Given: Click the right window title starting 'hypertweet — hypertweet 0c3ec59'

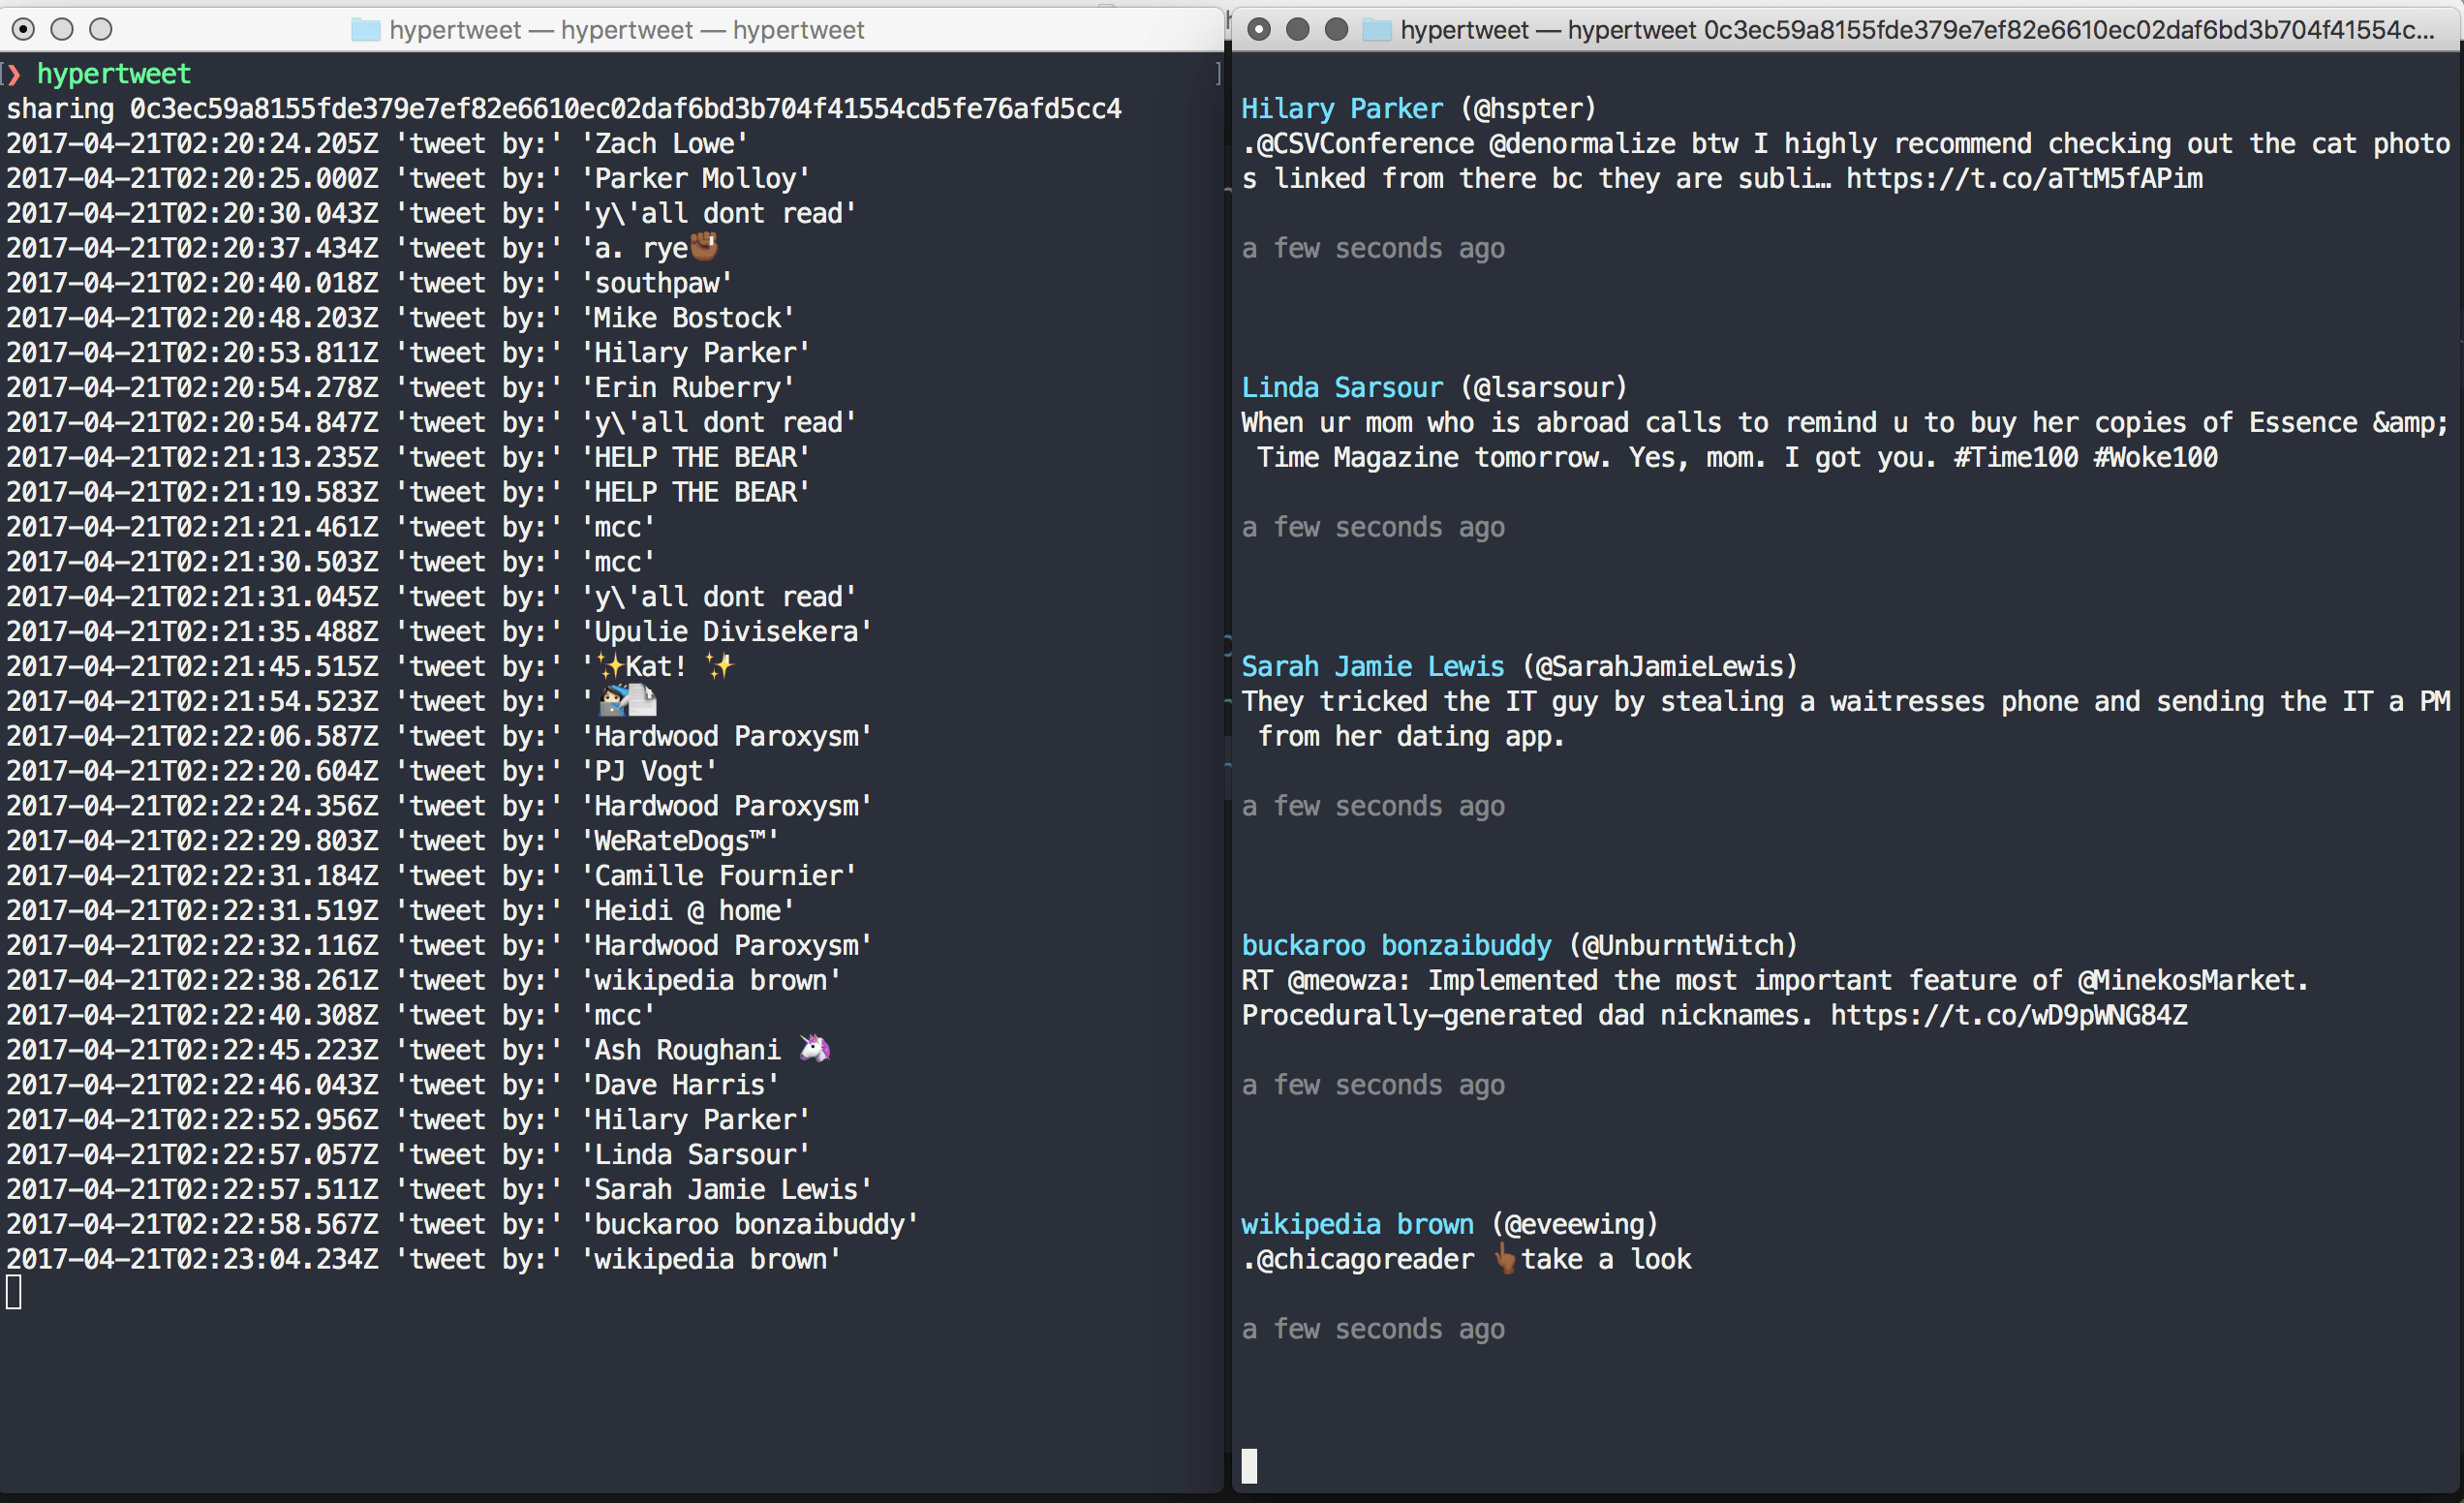Looking at the screenshot, I should pyautogui.click(x=1917, y=30).
